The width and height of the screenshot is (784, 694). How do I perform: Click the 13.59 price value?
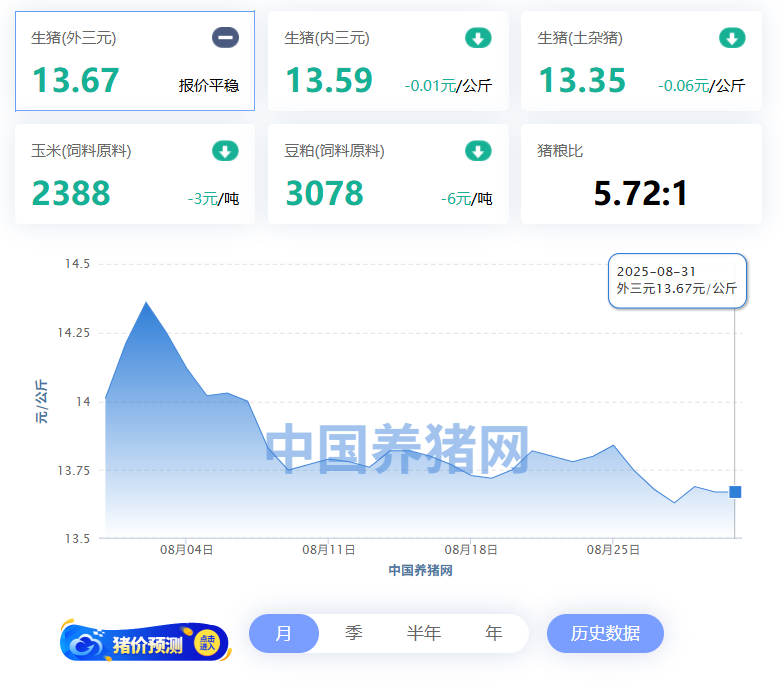(x=329, y=80)
